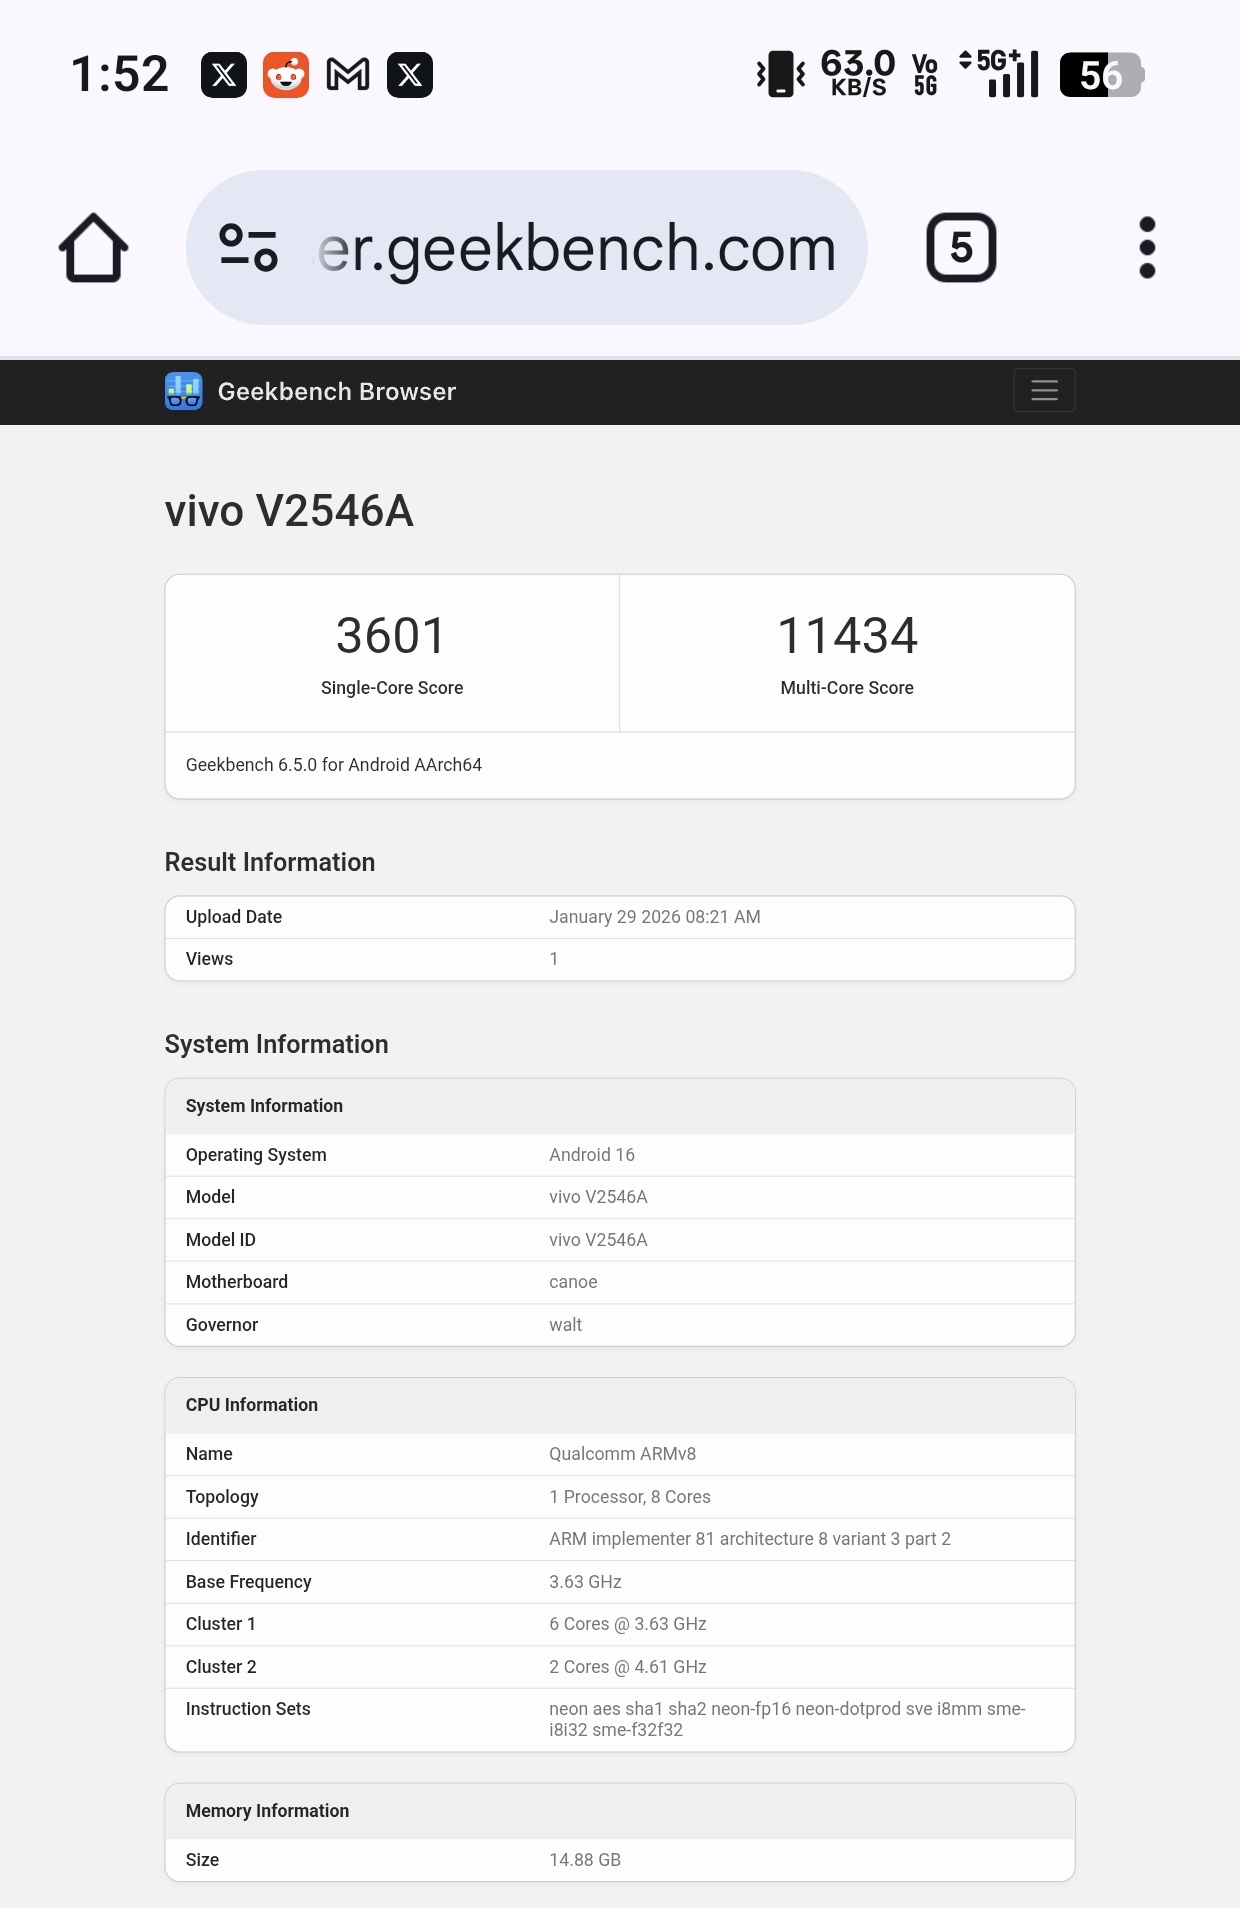Click the Upload Date value January 29 2026
This screenshot has width=1240, height=1908.
click(654, 917)
